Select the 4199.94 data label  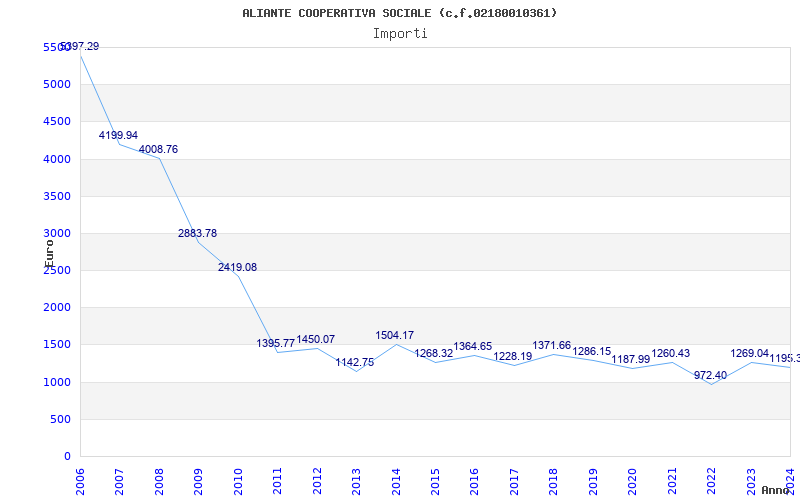(118, 135)
